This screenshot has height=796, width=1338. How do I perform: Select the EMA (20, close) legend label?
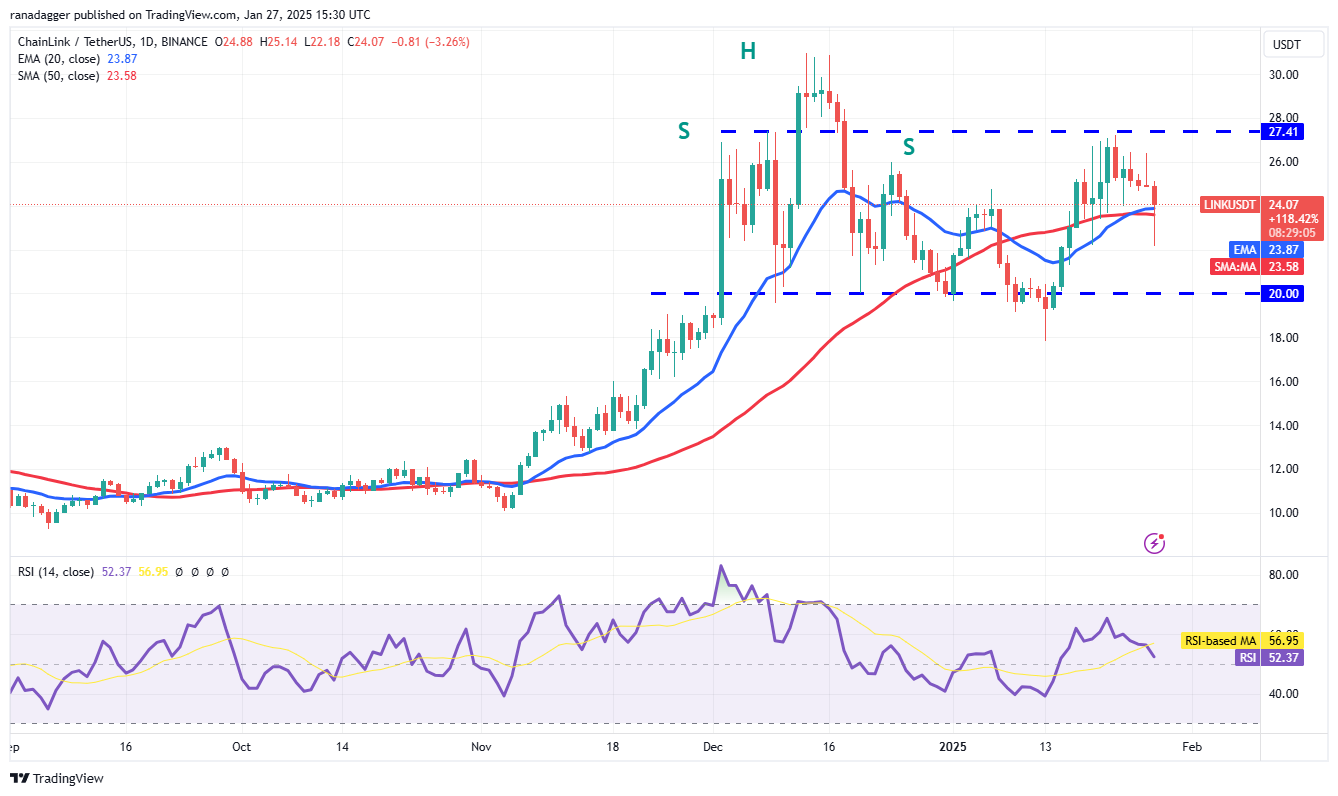(x=57, y=59)
